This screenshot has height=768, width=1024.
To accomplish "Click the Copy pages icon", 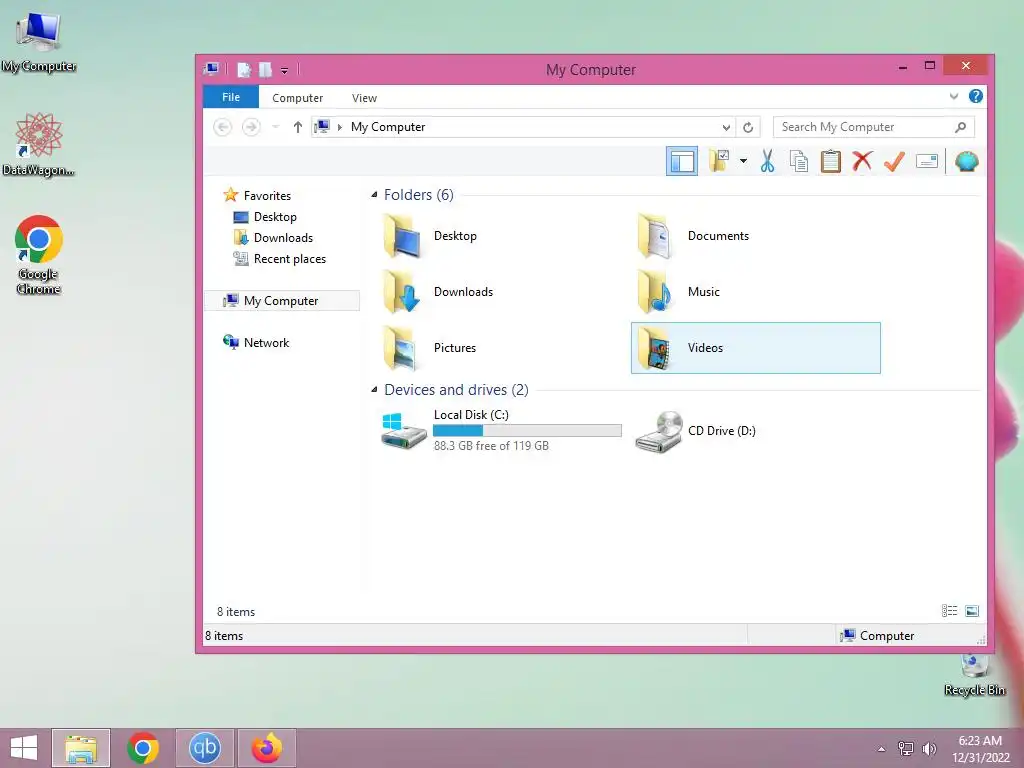I will (x=799, y=161).
